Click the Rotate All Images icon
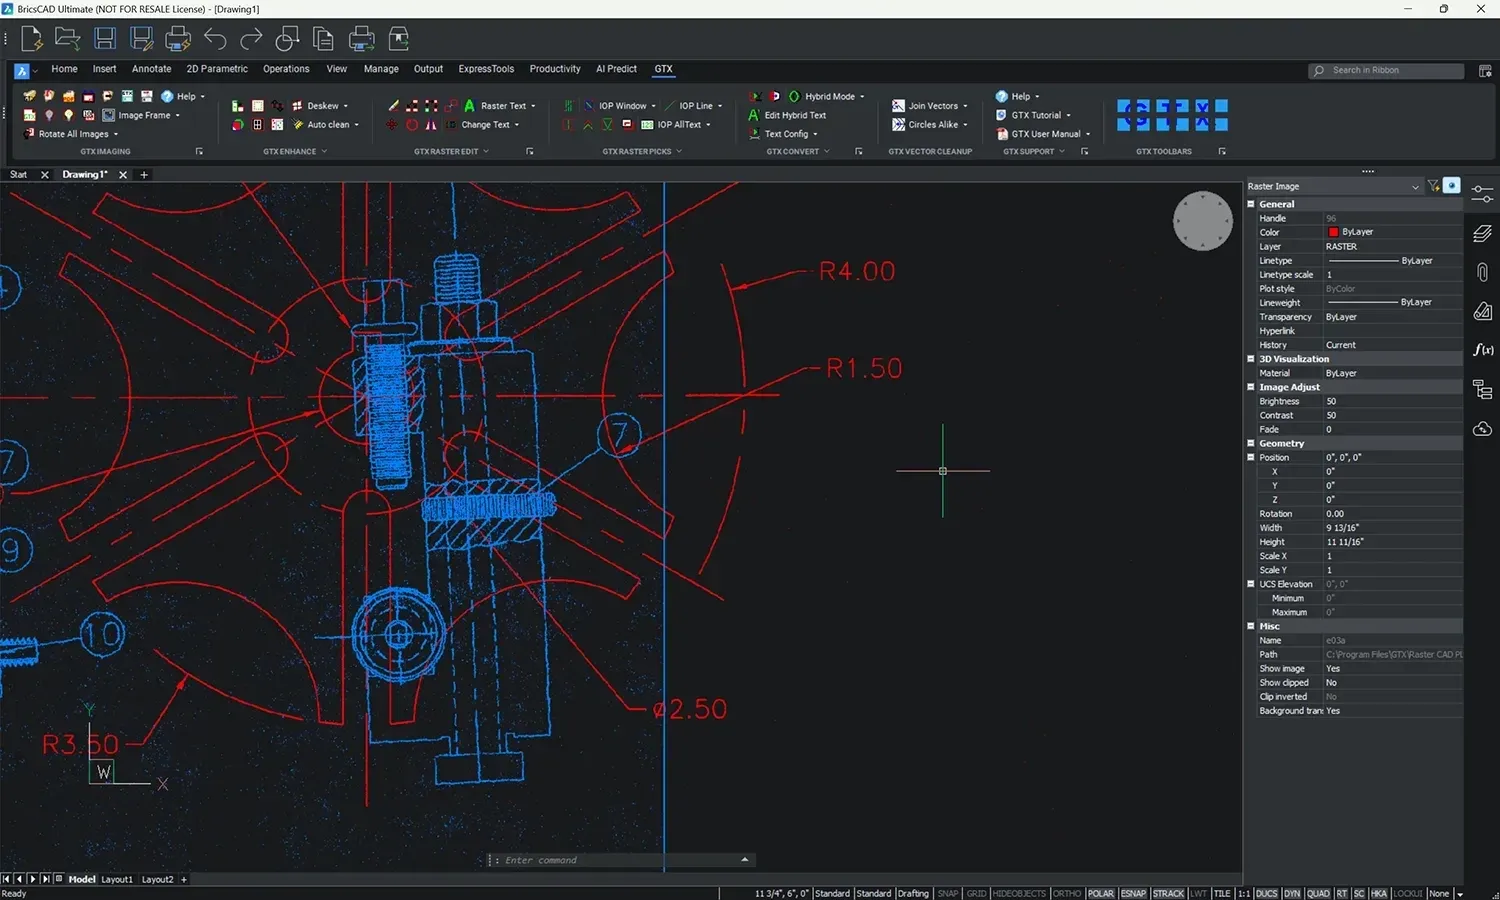Viewport: 1500px width, 900px height. pos(29,134)
